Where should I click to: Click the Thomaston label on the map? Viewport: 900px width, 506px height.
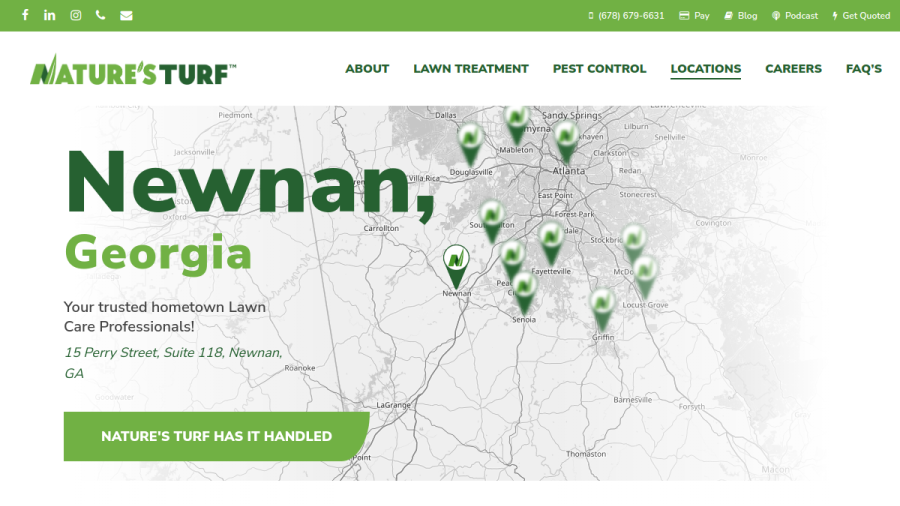(586, 454)
